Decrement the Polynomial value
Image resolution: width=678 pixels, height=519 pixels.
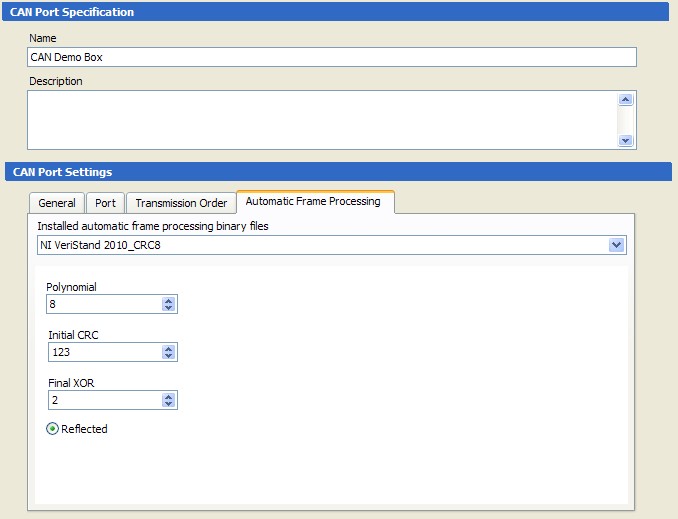tap(169, 308)
